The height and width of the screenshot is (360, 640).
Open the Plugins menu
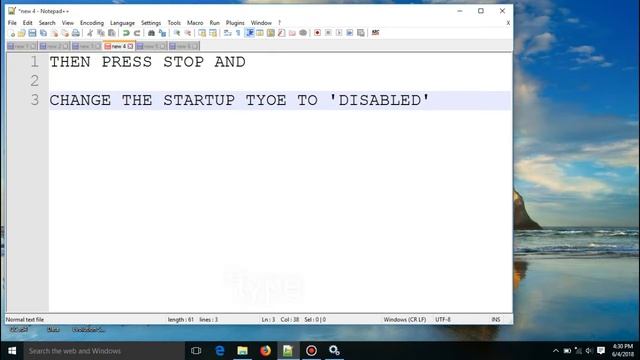(x=235, y=23)
